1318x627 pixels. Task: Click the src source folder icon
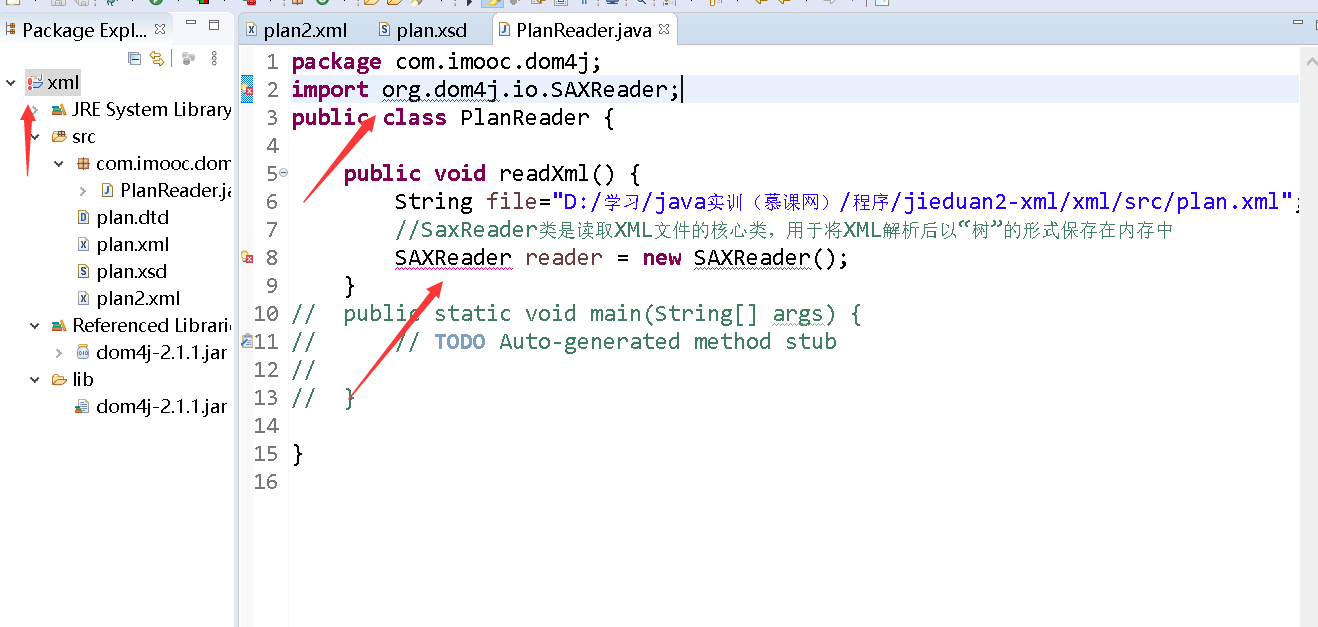(58, 137)
